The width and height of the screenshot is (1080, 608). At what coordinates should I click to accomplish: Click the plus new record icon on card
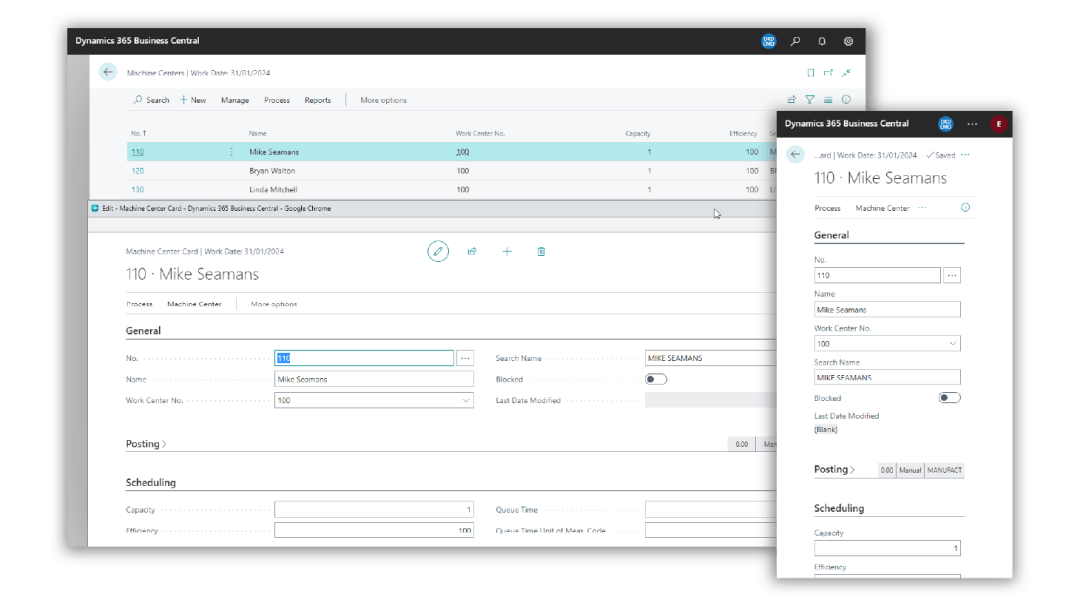click(507, 252)
